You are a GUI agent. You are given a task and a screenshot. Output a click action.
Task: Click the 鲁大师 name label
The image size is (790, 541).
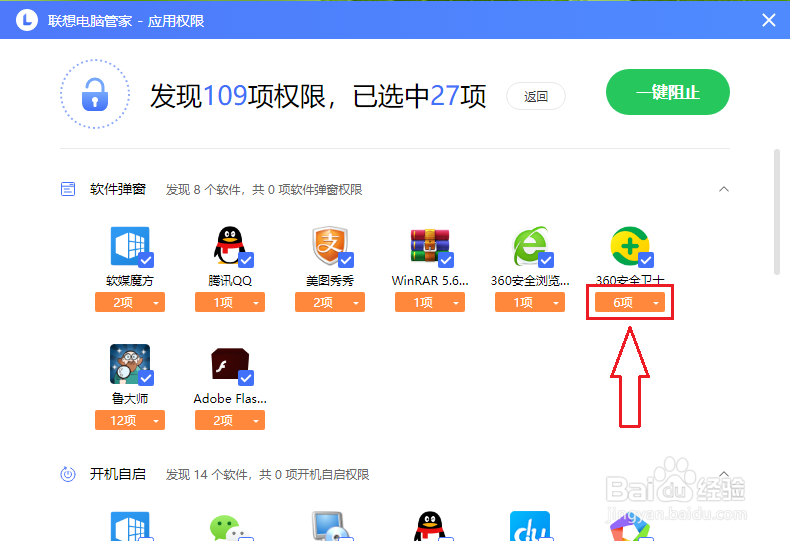click(130, 398)
